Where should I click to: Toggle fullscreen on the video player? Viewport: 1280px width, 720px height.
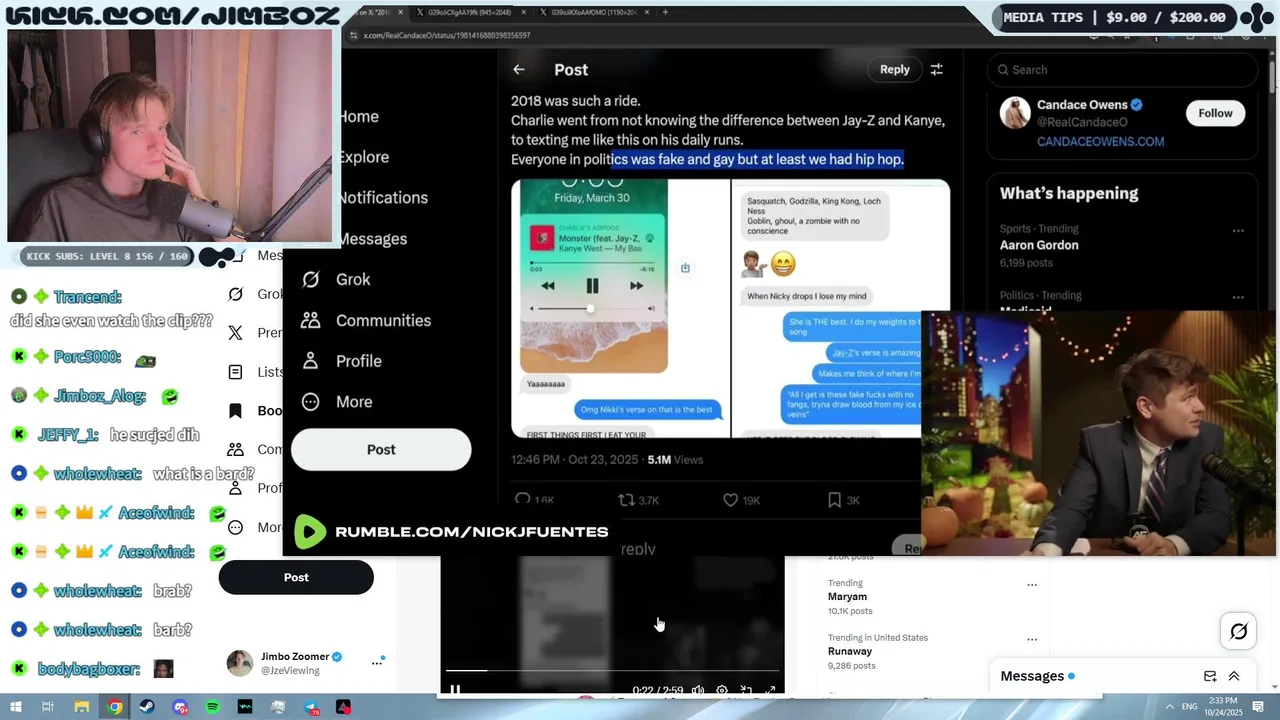tap(770, 690)
